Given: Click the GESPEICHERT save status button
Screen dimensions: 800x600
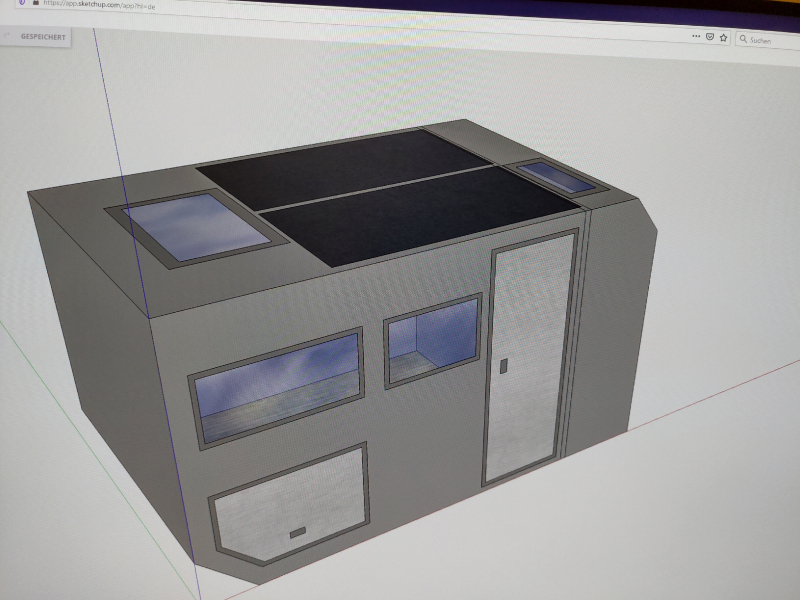Looking at the screenshot, I should click(x=43, y=37).
